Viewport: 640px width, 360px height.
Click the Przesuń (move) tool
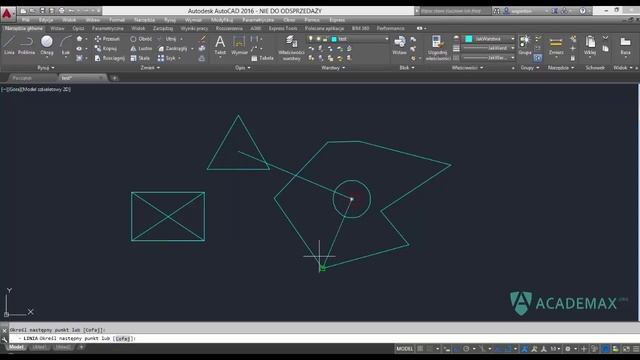[107, 39]
